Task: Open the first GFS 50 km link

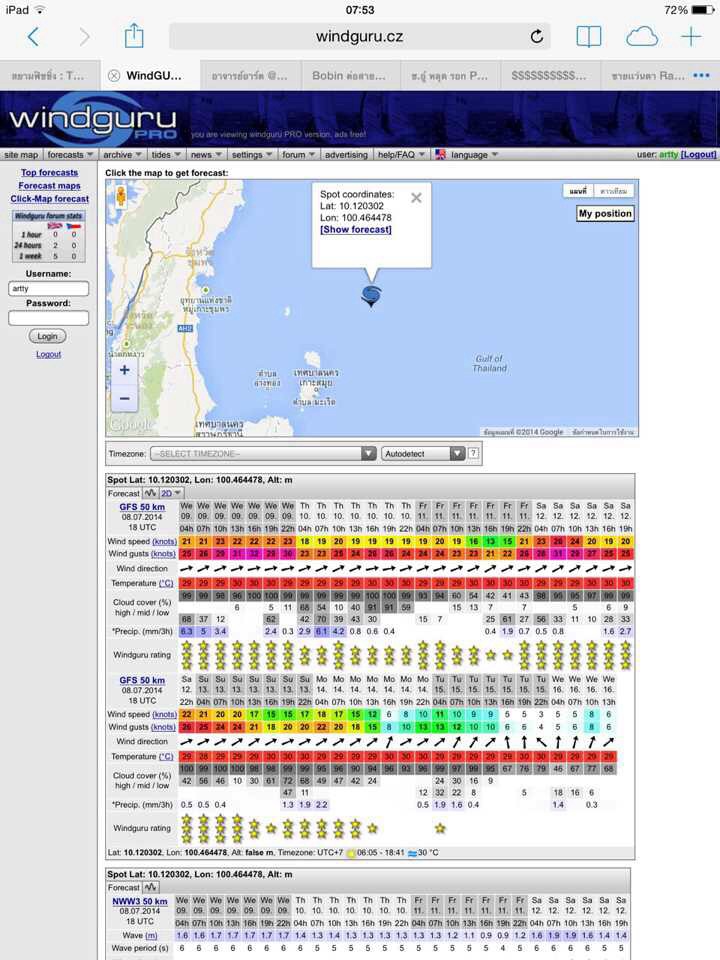Action: (x=142, y=507)
